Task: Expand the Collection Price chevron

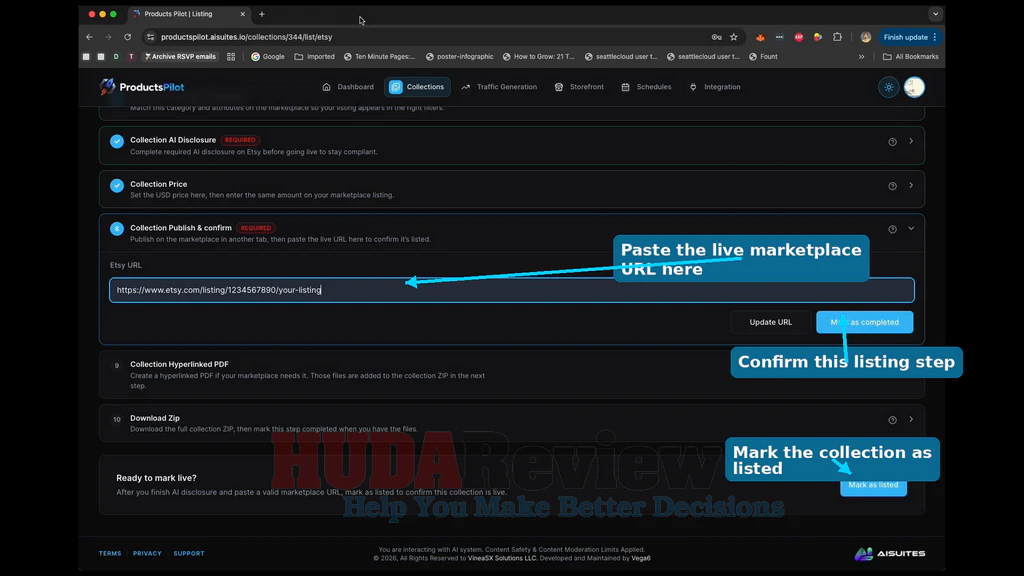Action: click(911, 185)
